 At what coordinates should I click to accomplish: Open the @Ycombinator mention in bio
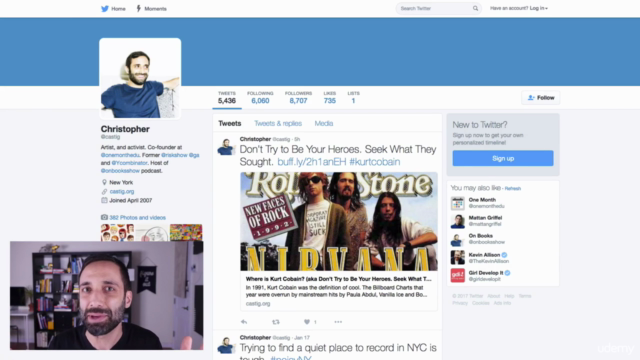129,163
